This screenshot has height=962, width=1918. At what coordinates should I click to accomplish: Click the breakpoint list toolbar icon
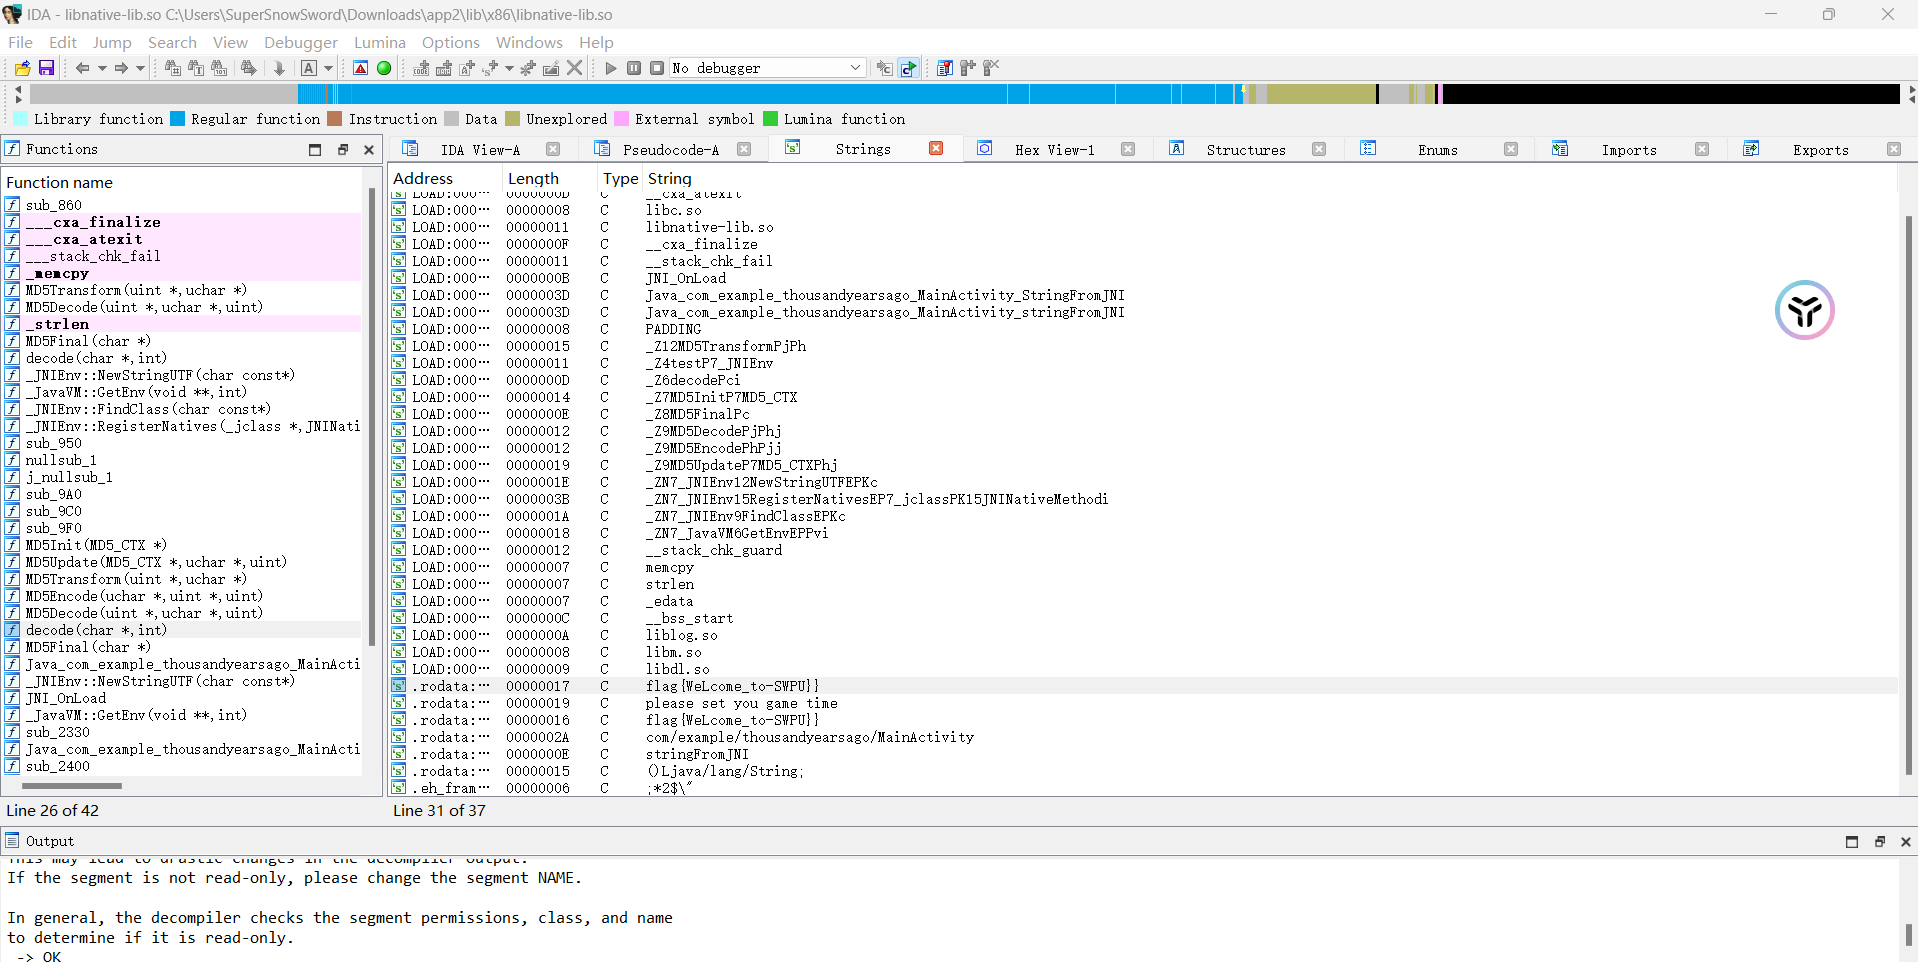click(944, 68)
